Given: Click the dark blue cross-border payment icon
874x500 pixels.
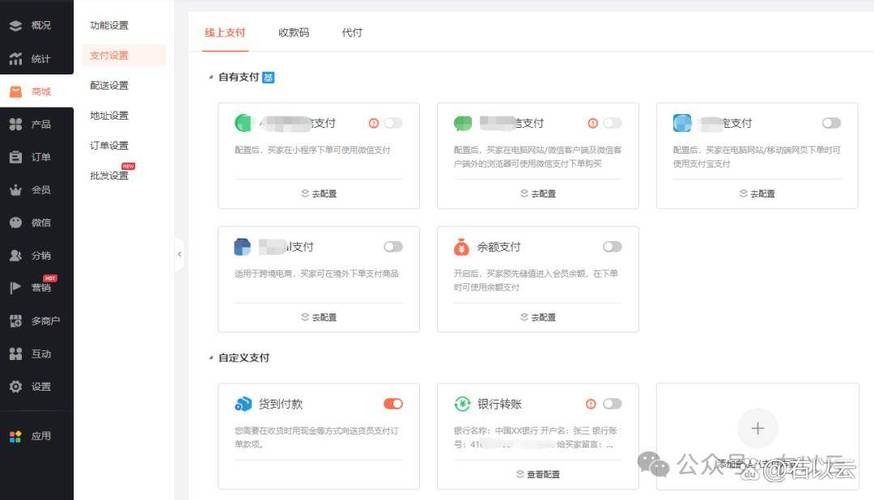Looking at the screenshot, I should [x=242, y=246].
